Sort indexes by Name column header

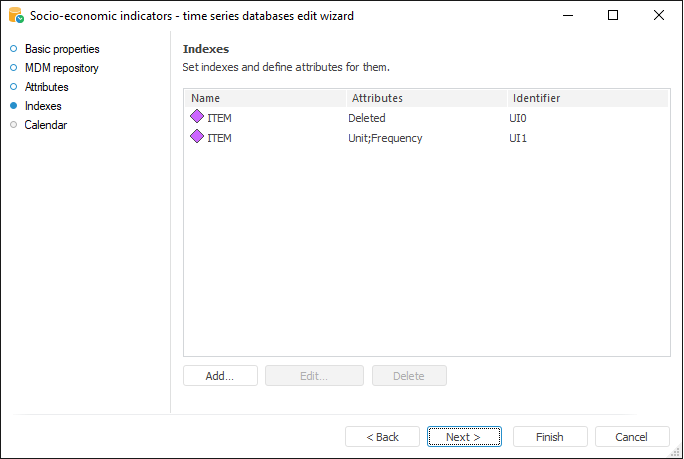pos(265,99)
